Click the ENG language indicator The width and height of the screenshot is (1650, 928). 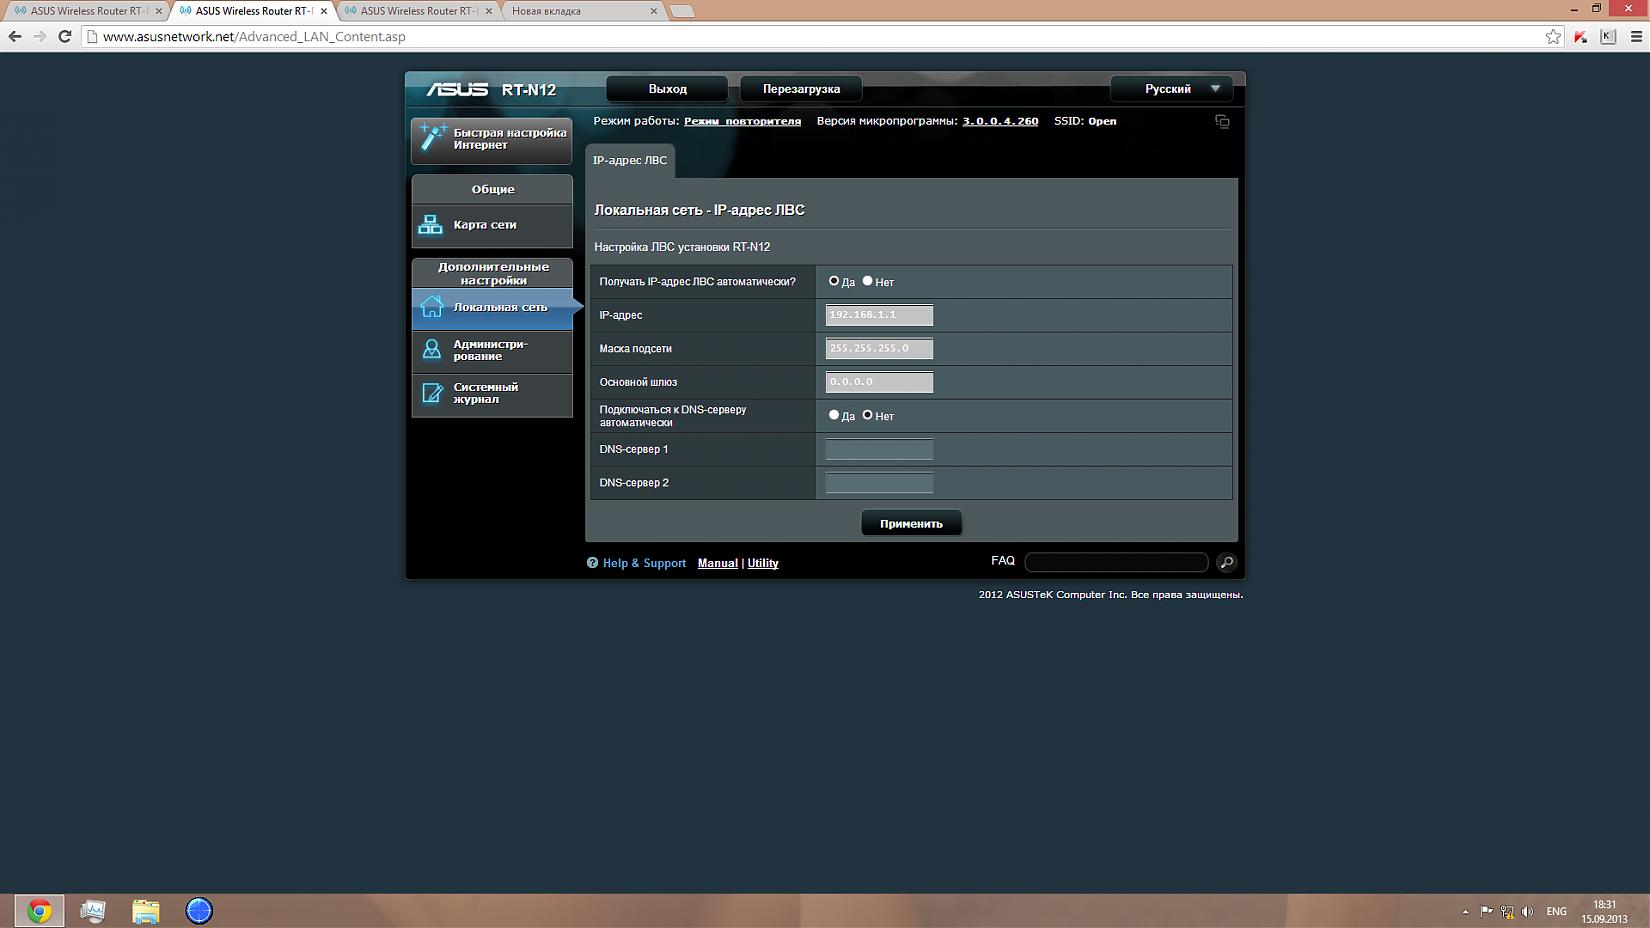1556,912
